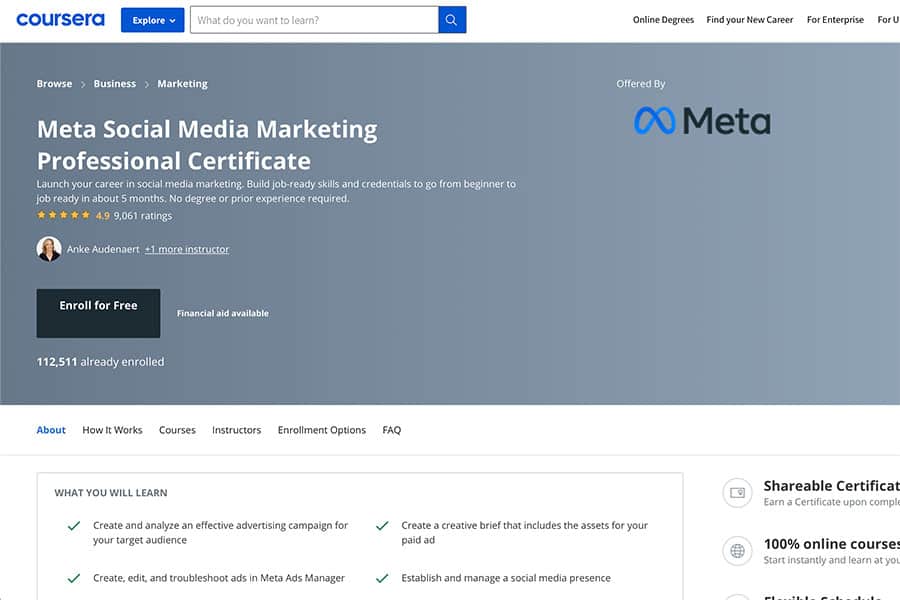Viewport: 900px width, 600px height.
Task: Open Find your New Career link
Action: (750, 20)
